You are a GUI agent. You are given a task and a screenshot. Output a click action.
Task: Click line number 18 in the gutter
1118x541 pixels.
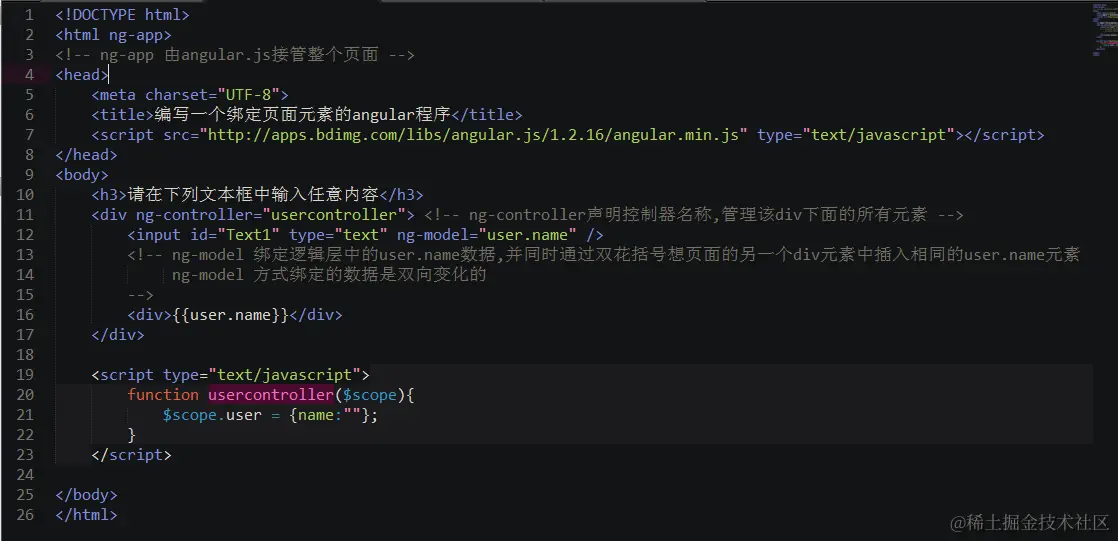click(x=25, y=354)
